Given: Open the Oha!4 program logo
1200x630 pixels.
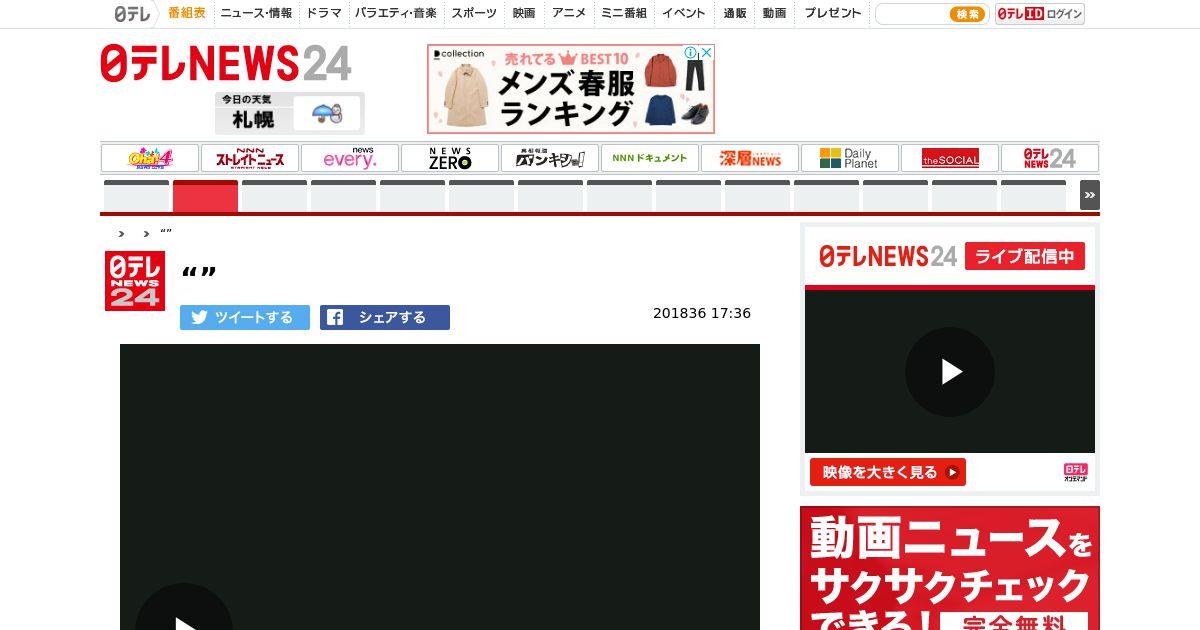Looking at the screenshot, I should [x=150, y=158].
